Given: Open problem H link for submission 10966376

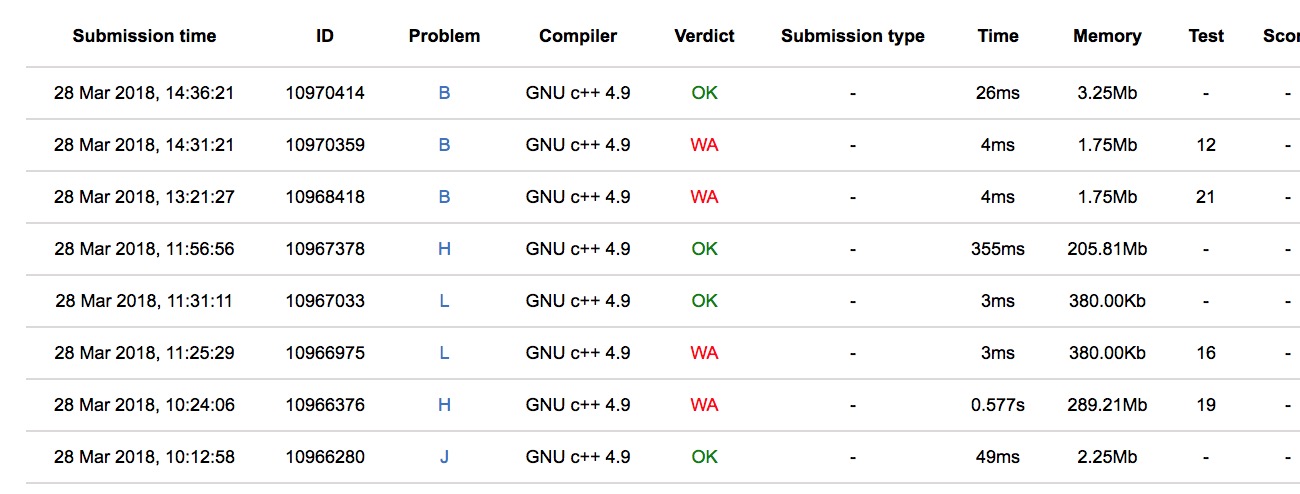Looking at the screenshot, I should click(444, 405).
